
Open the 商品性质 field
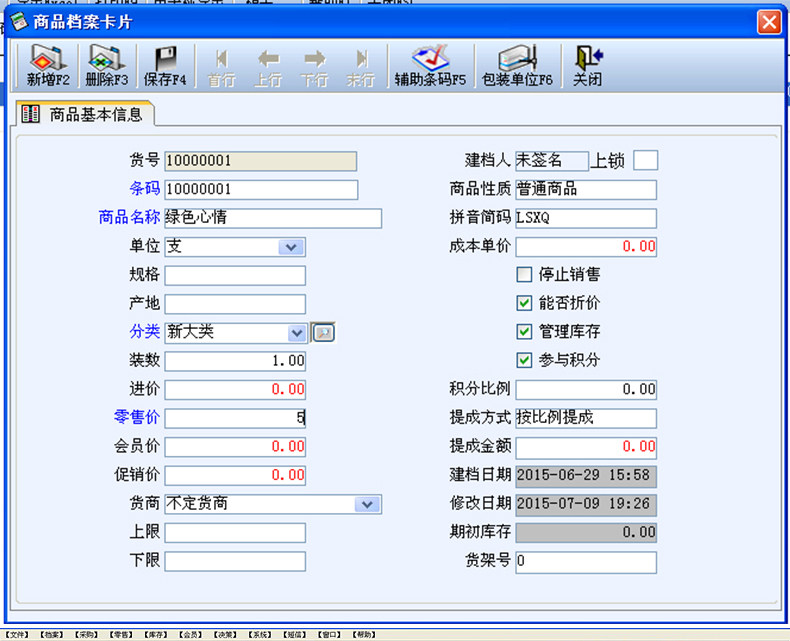(x=586, y=189)
